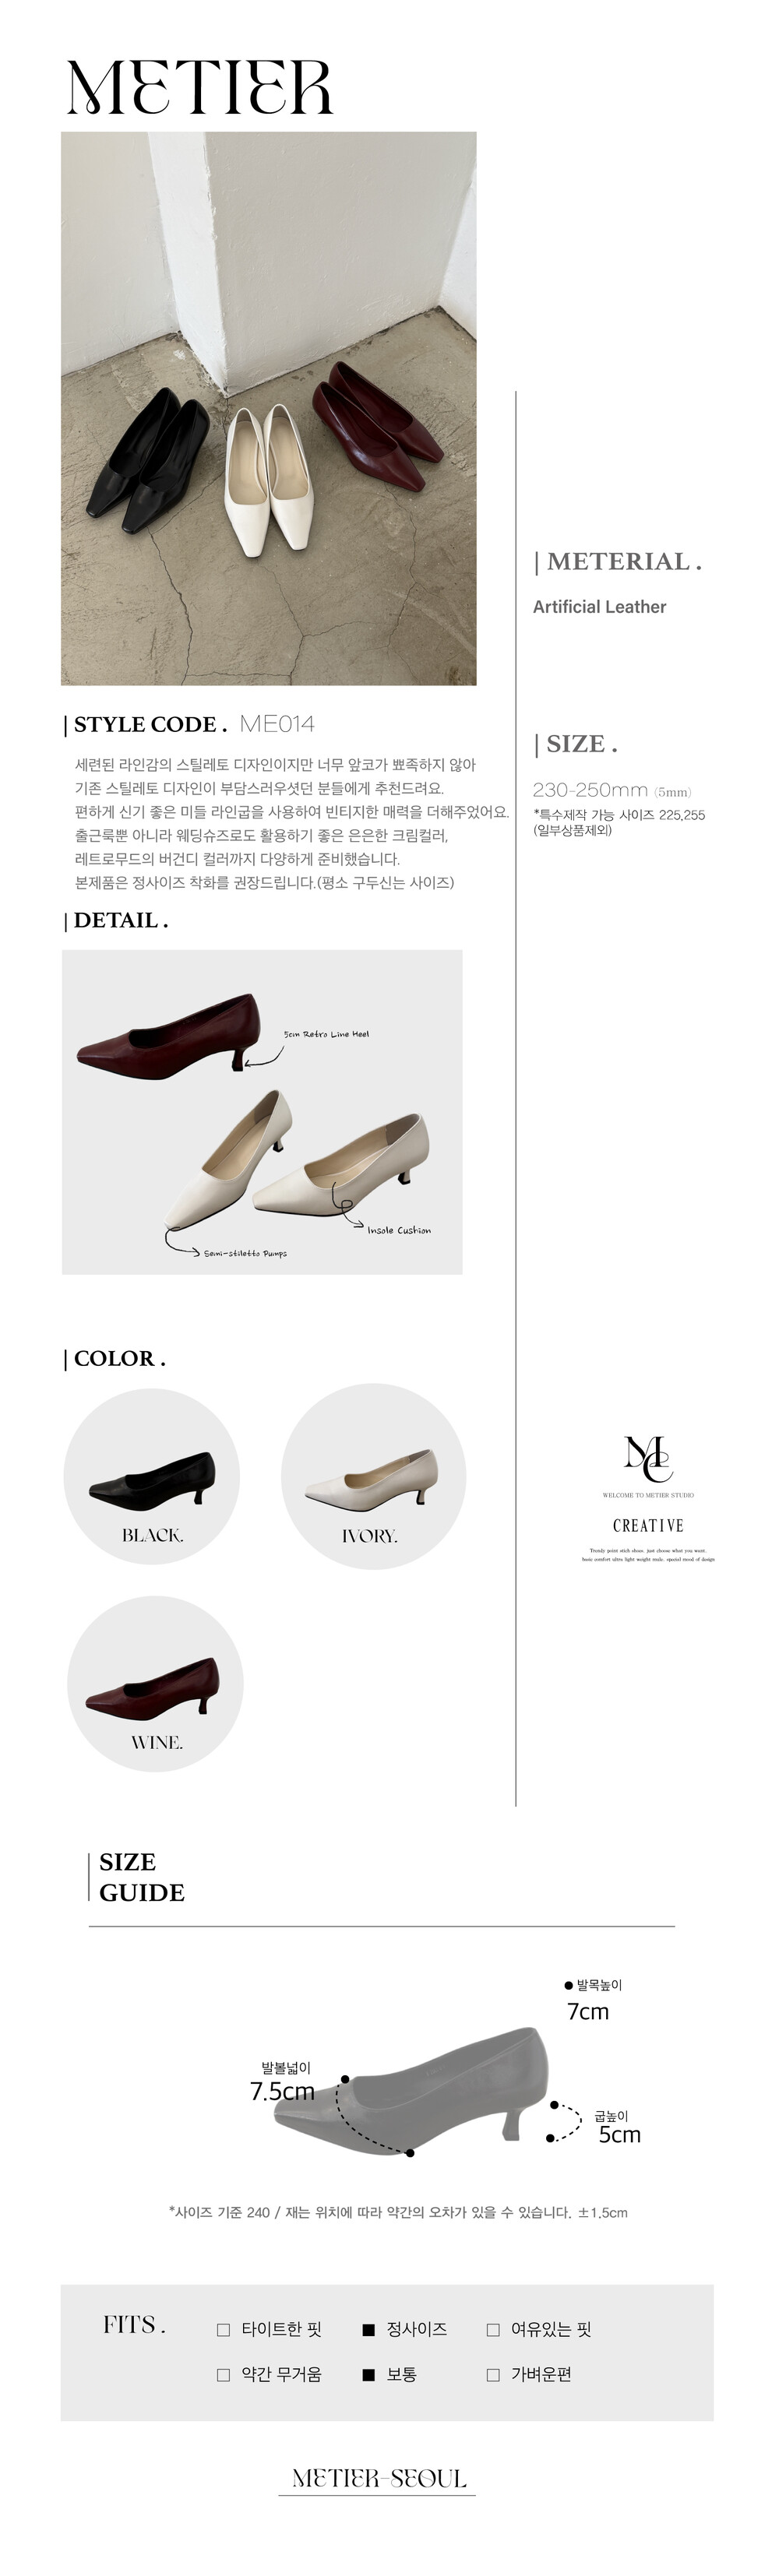779x2576 pixels.
Task: Select the Wine color swatch circle
Action: coord(155,1684)
